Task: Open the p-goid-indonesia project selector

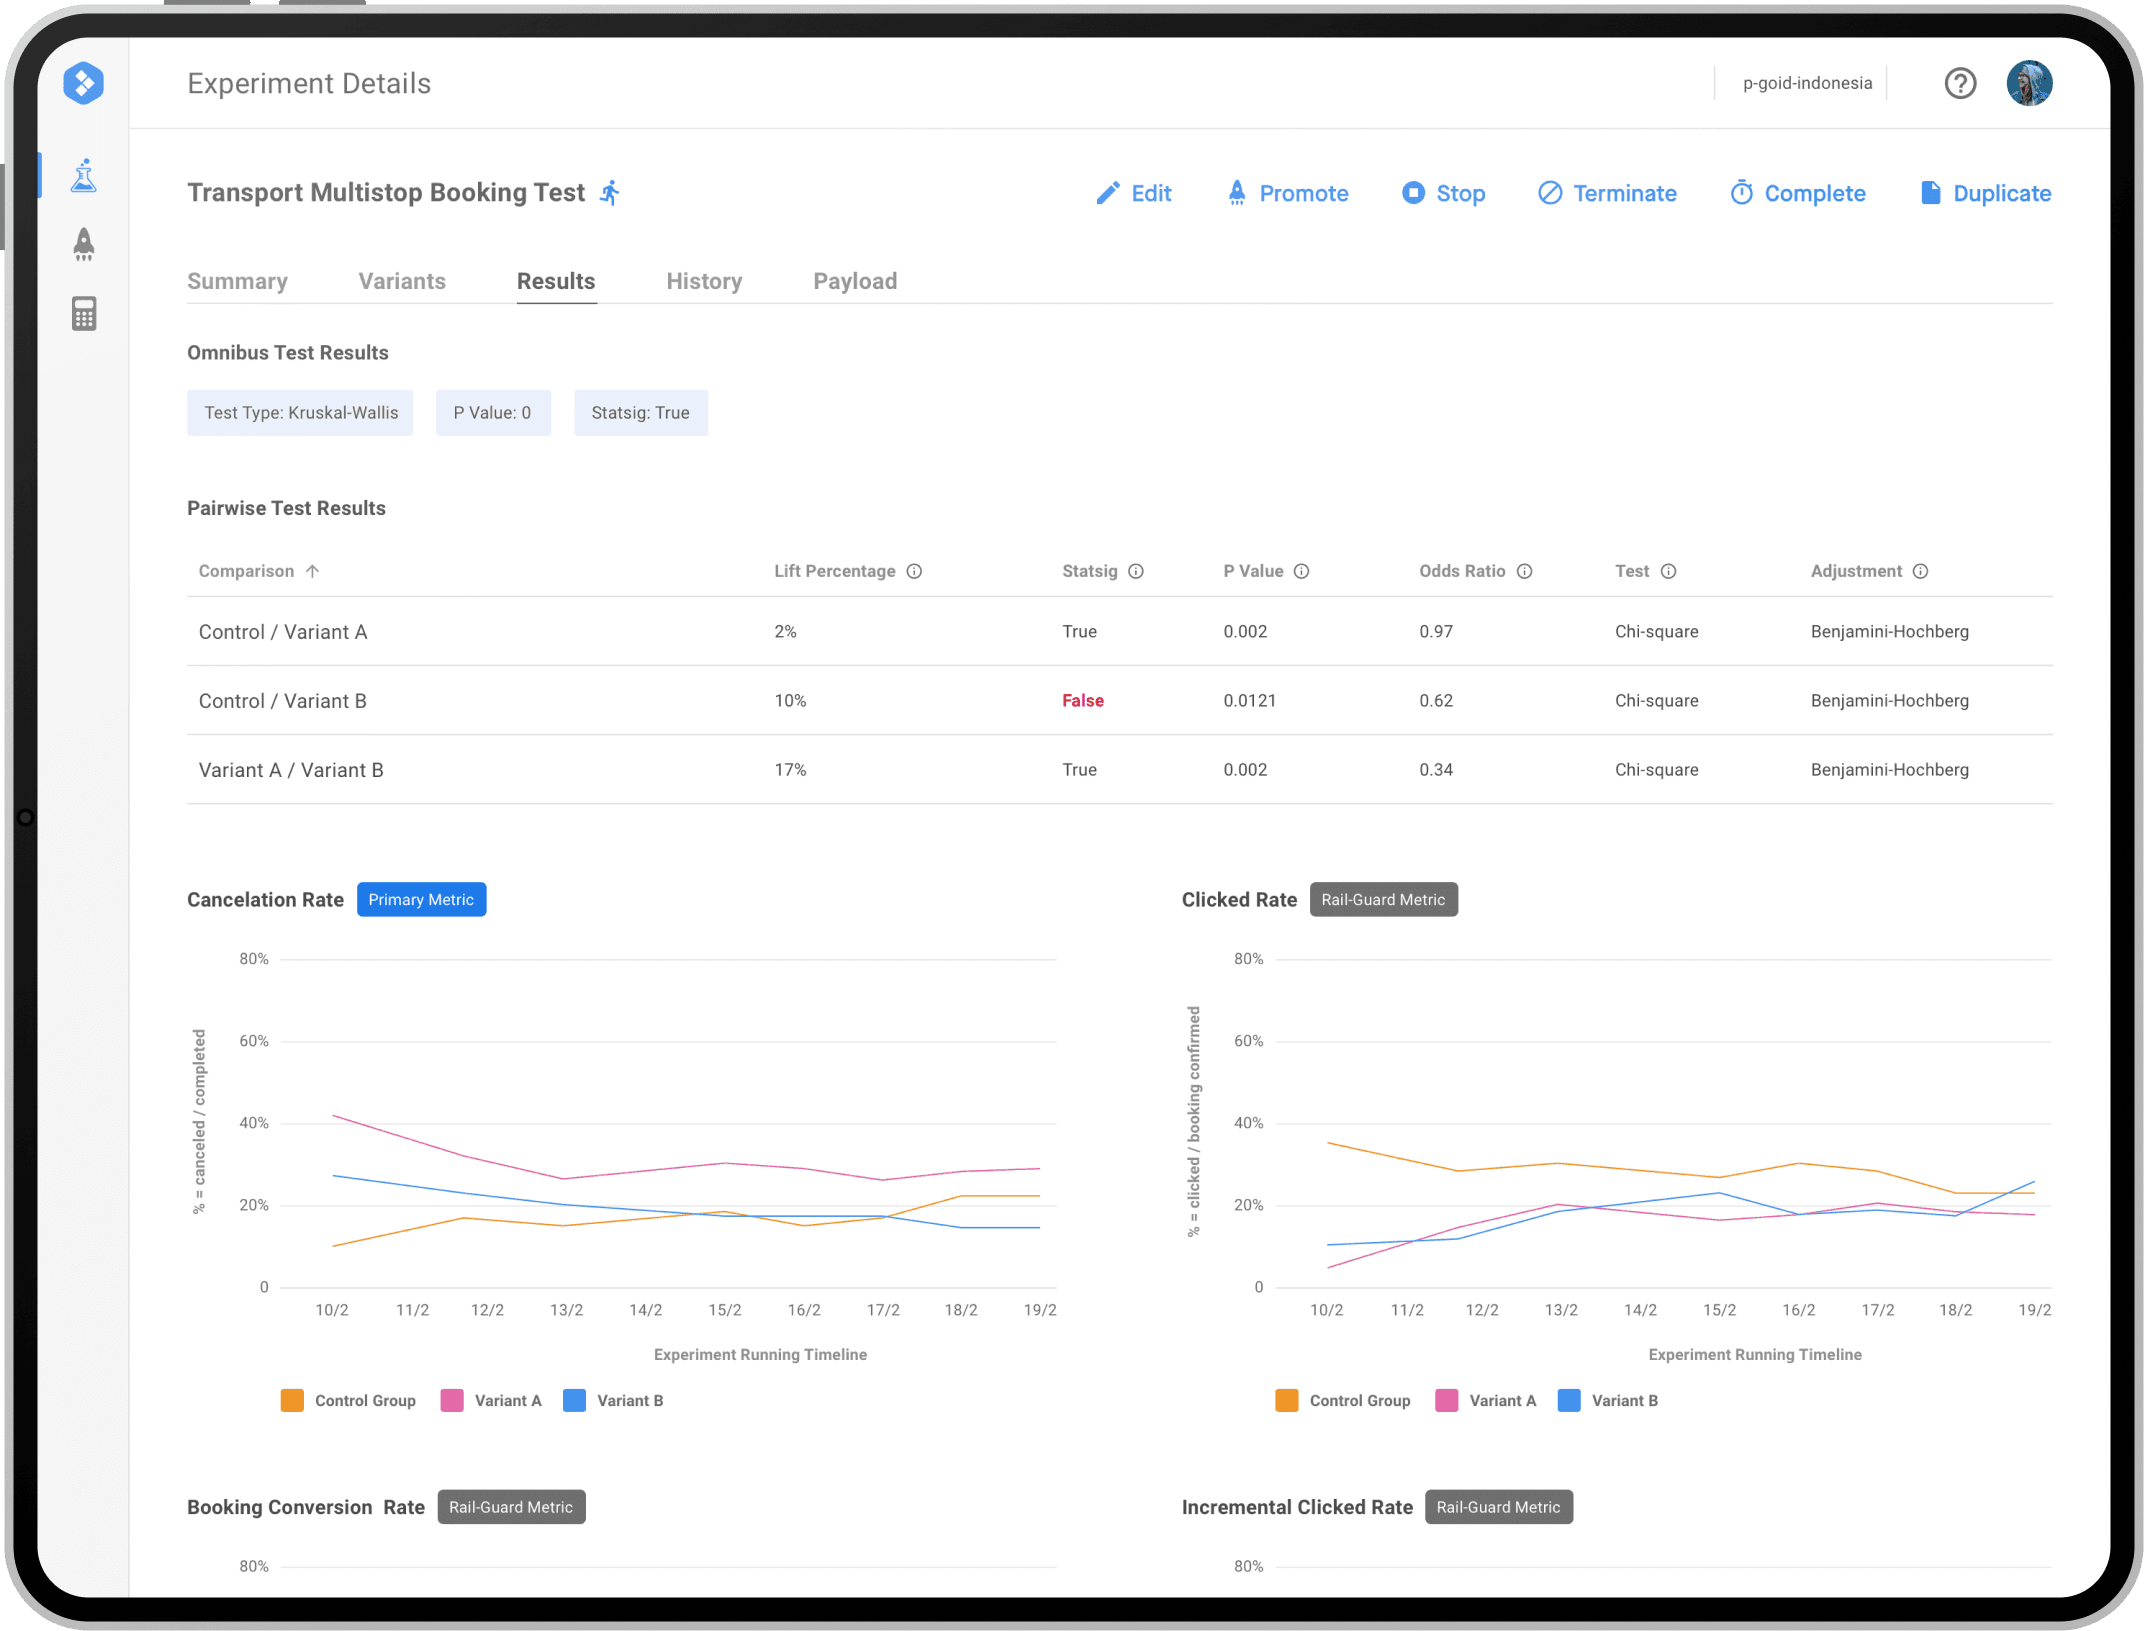Action: pyautogui.click(x=1807, y=83)
